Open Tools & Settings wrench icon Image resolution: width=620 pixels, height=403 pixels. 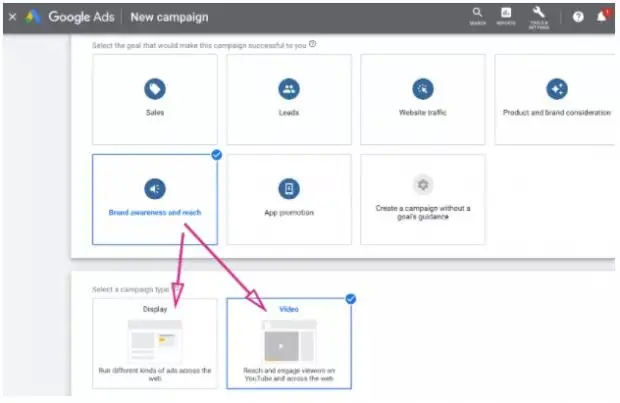(x=539, y=15)
